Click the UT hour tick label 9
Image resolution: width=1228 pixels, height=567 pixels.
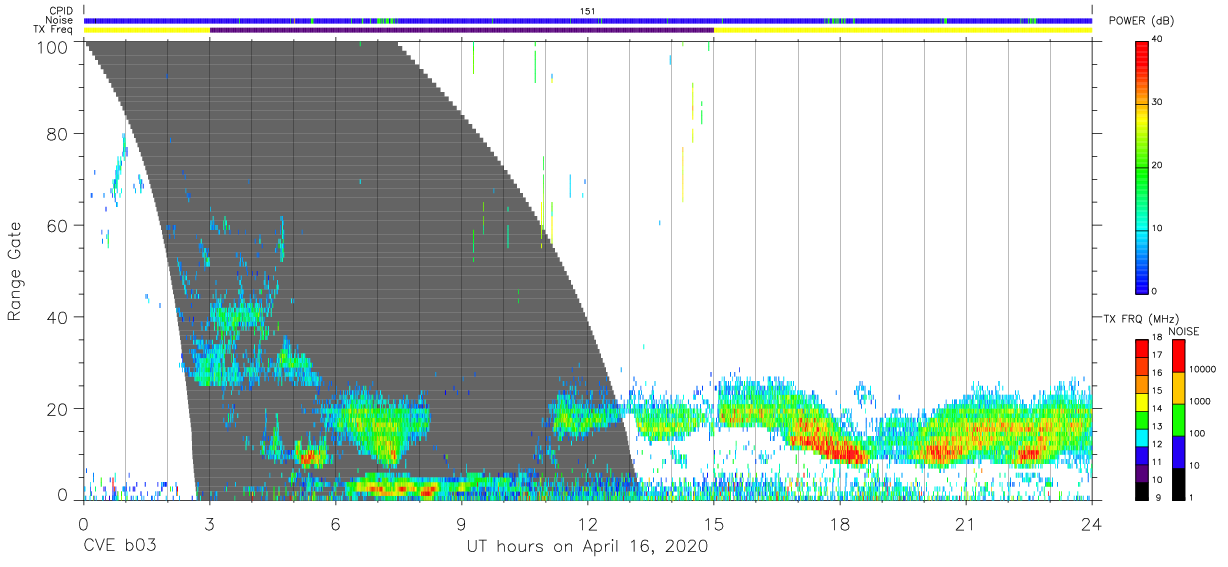462,524
